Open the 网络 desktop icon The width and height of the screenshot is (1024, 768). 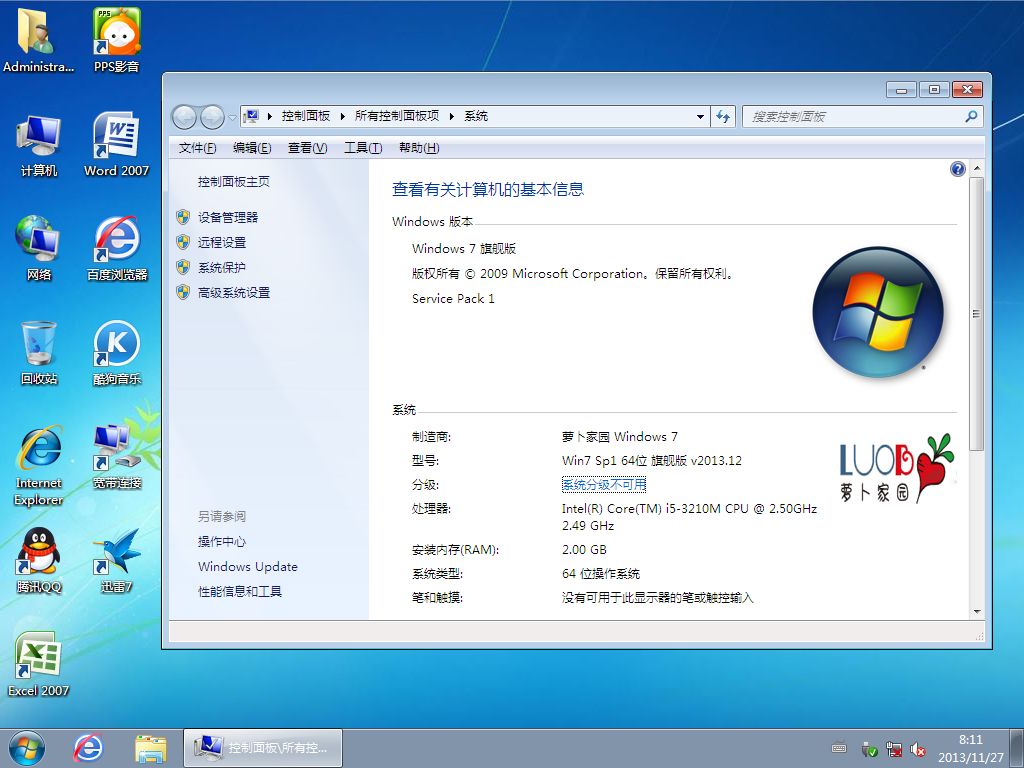coord(39,248)
